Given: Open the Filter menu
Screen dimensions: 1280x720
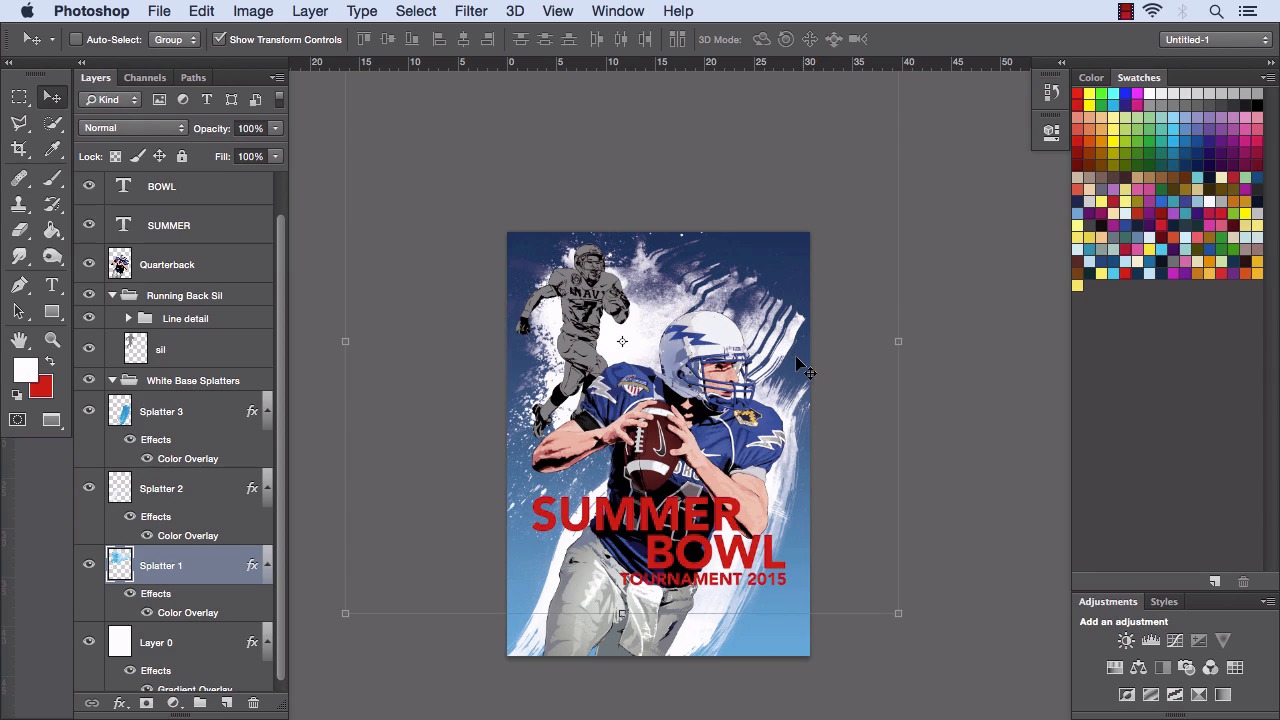Looking at the screenshot, I should tap(470, 11).
